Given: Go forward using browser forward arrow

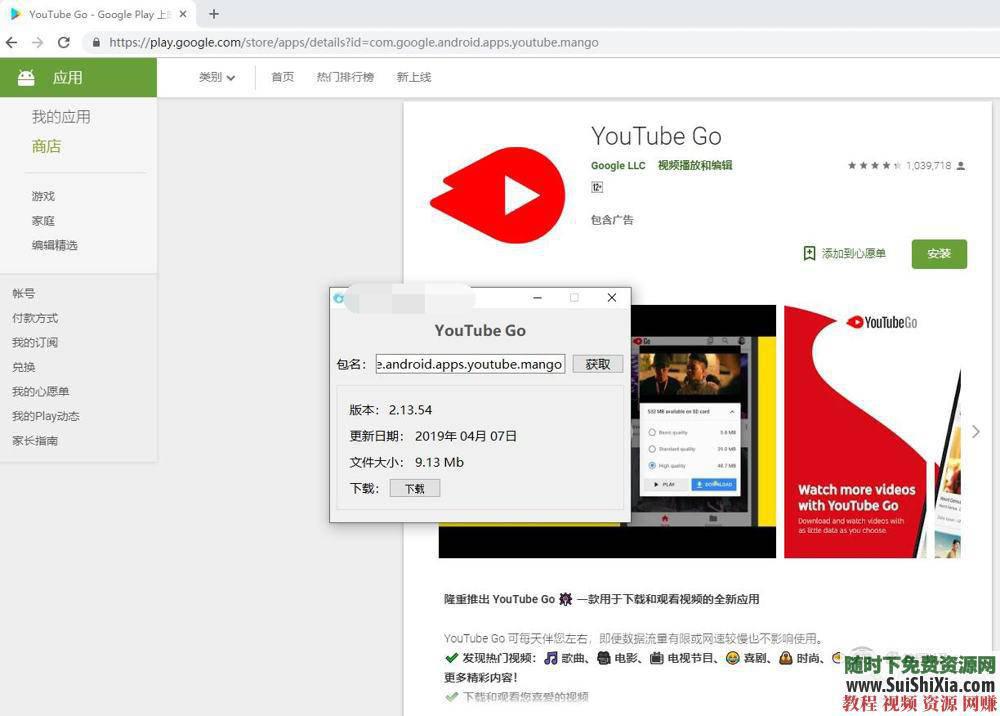Looking at the screenshot, I should pyautogui.click(x=38, y=42).
